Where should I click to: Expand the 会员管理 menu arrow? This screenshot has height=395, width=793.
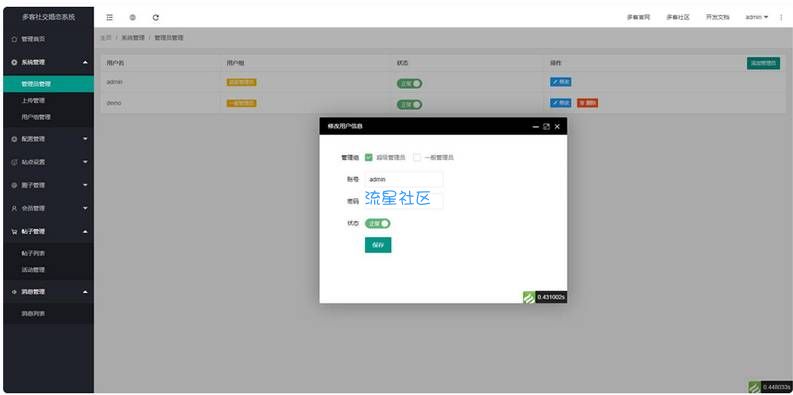tap(85, 208)
